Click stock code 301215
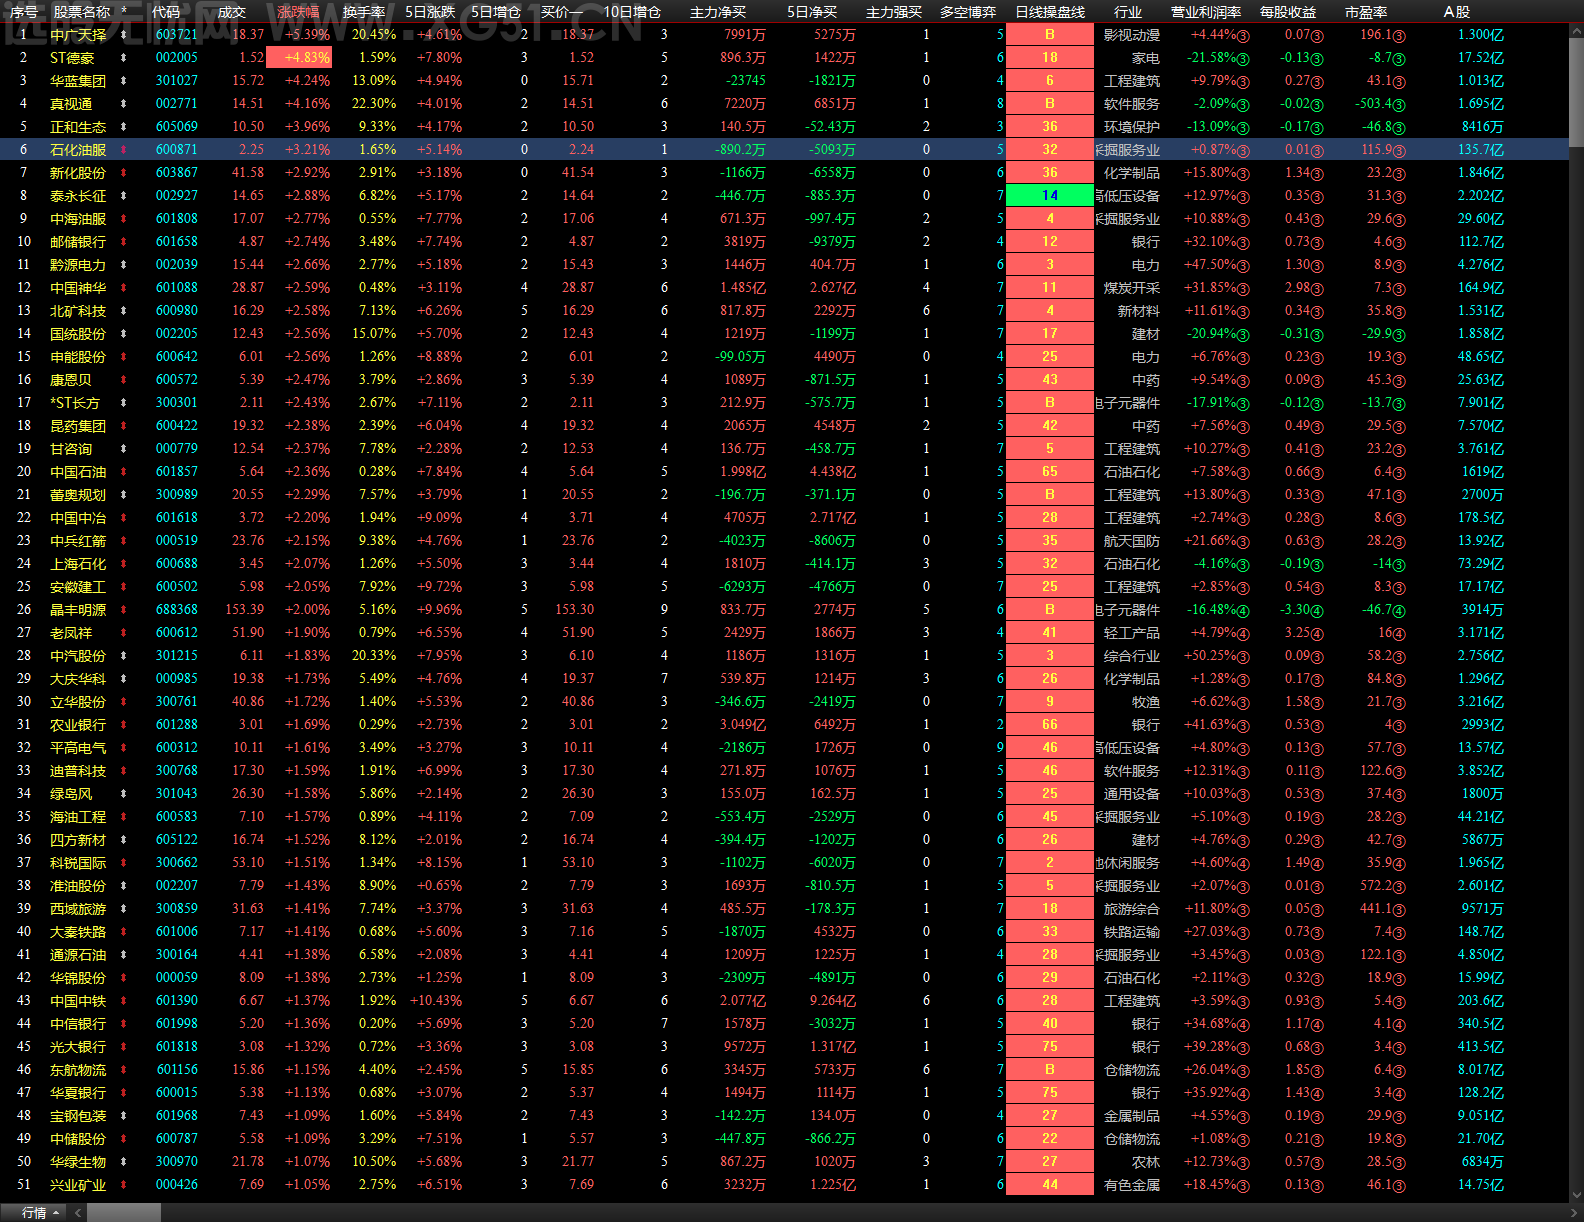The image size is (1584, 1222). pyautogui.click(x=177, y=656)
